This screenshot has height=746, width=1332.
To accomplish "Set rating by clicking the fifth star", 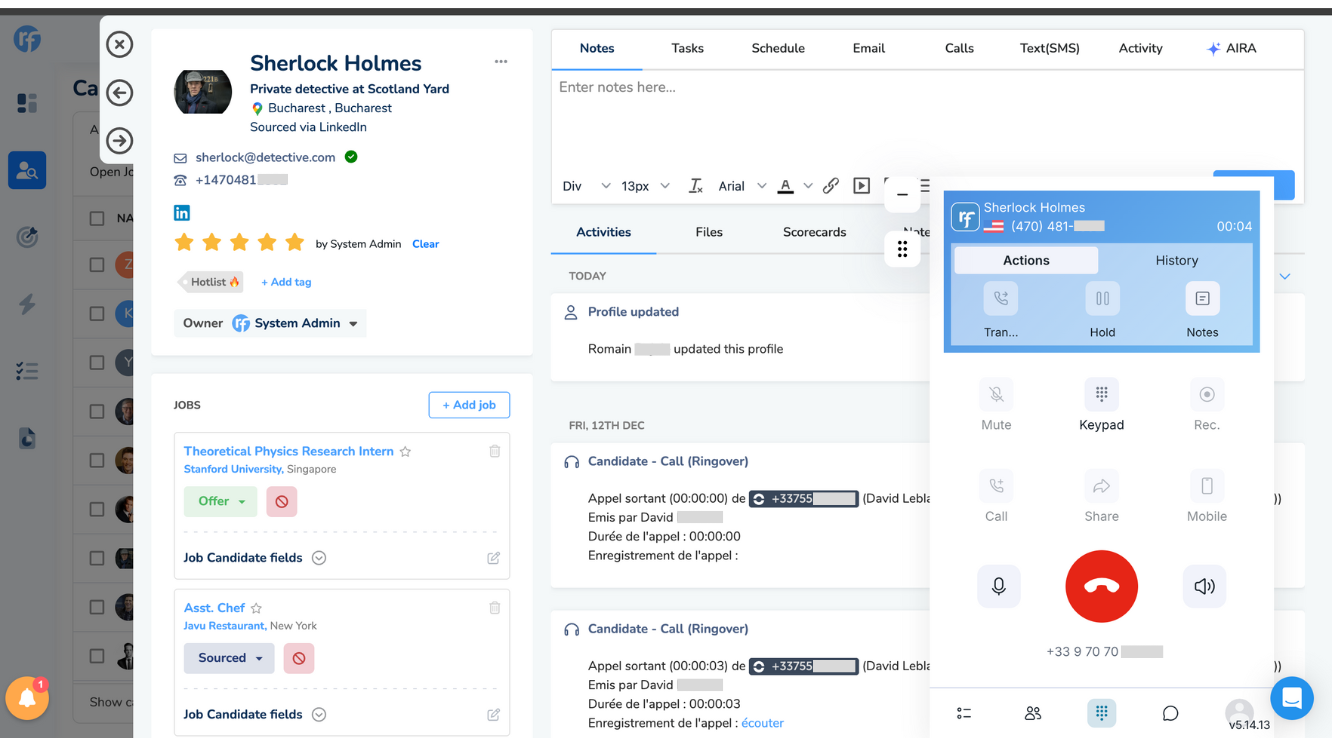I will pyautogui.click(x=294, y=243).
